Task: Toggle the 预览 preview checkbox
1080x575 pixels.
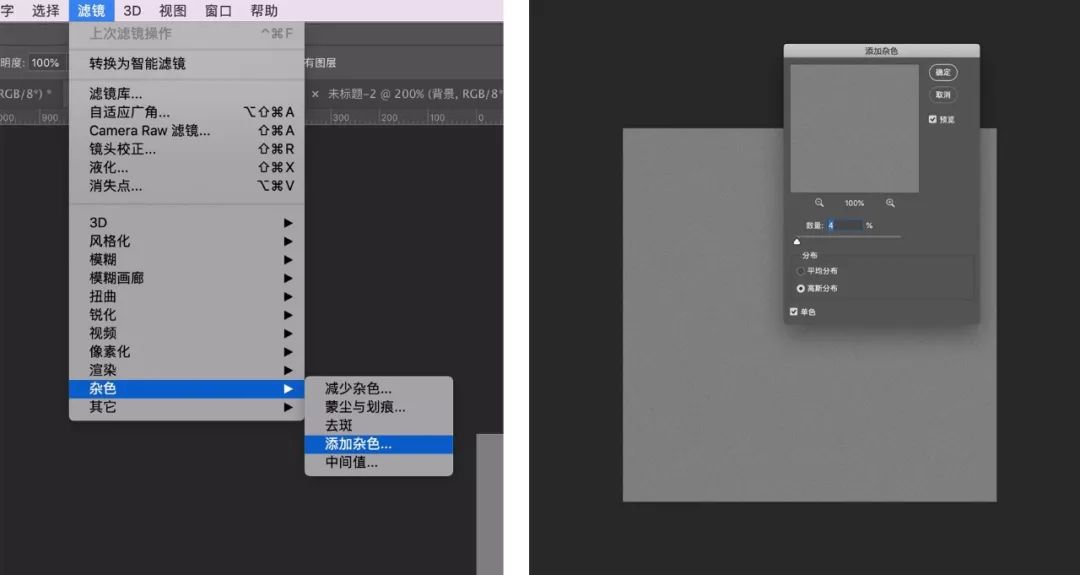Action: 933,119
